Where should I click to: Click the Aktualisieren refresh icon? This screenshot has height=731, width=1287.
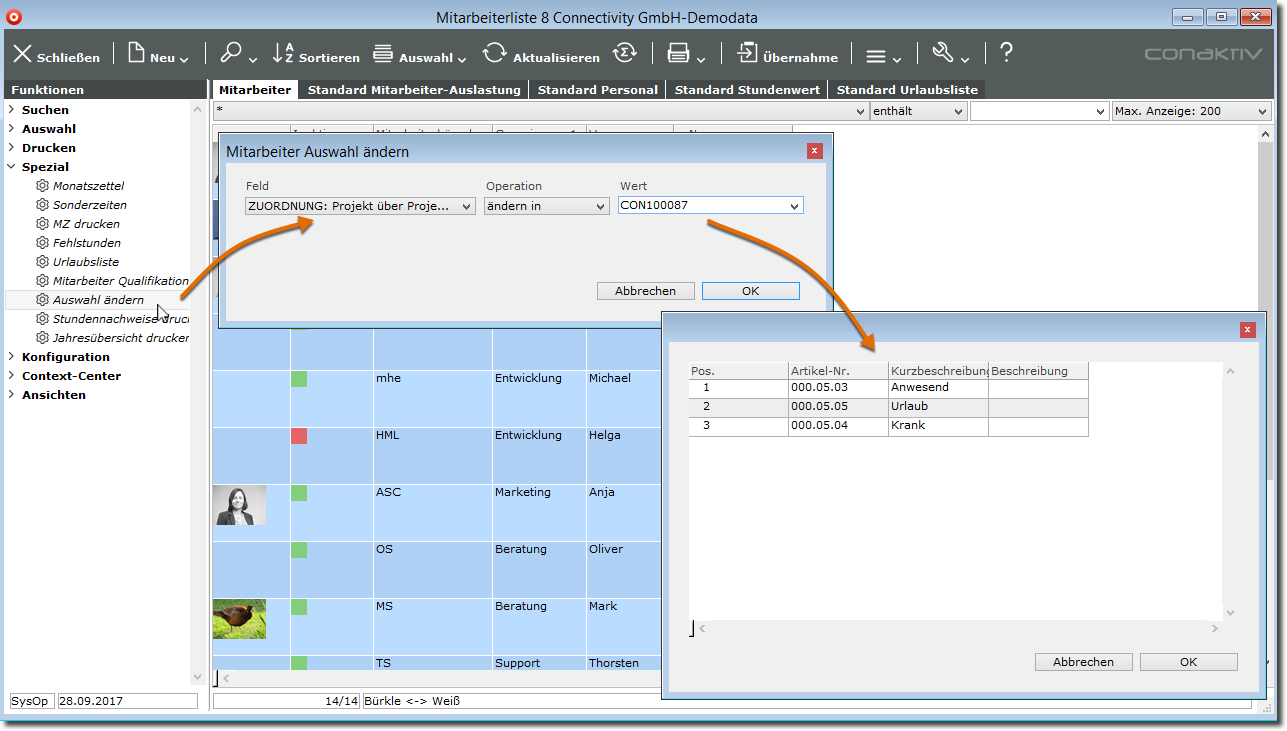[494, 54]
